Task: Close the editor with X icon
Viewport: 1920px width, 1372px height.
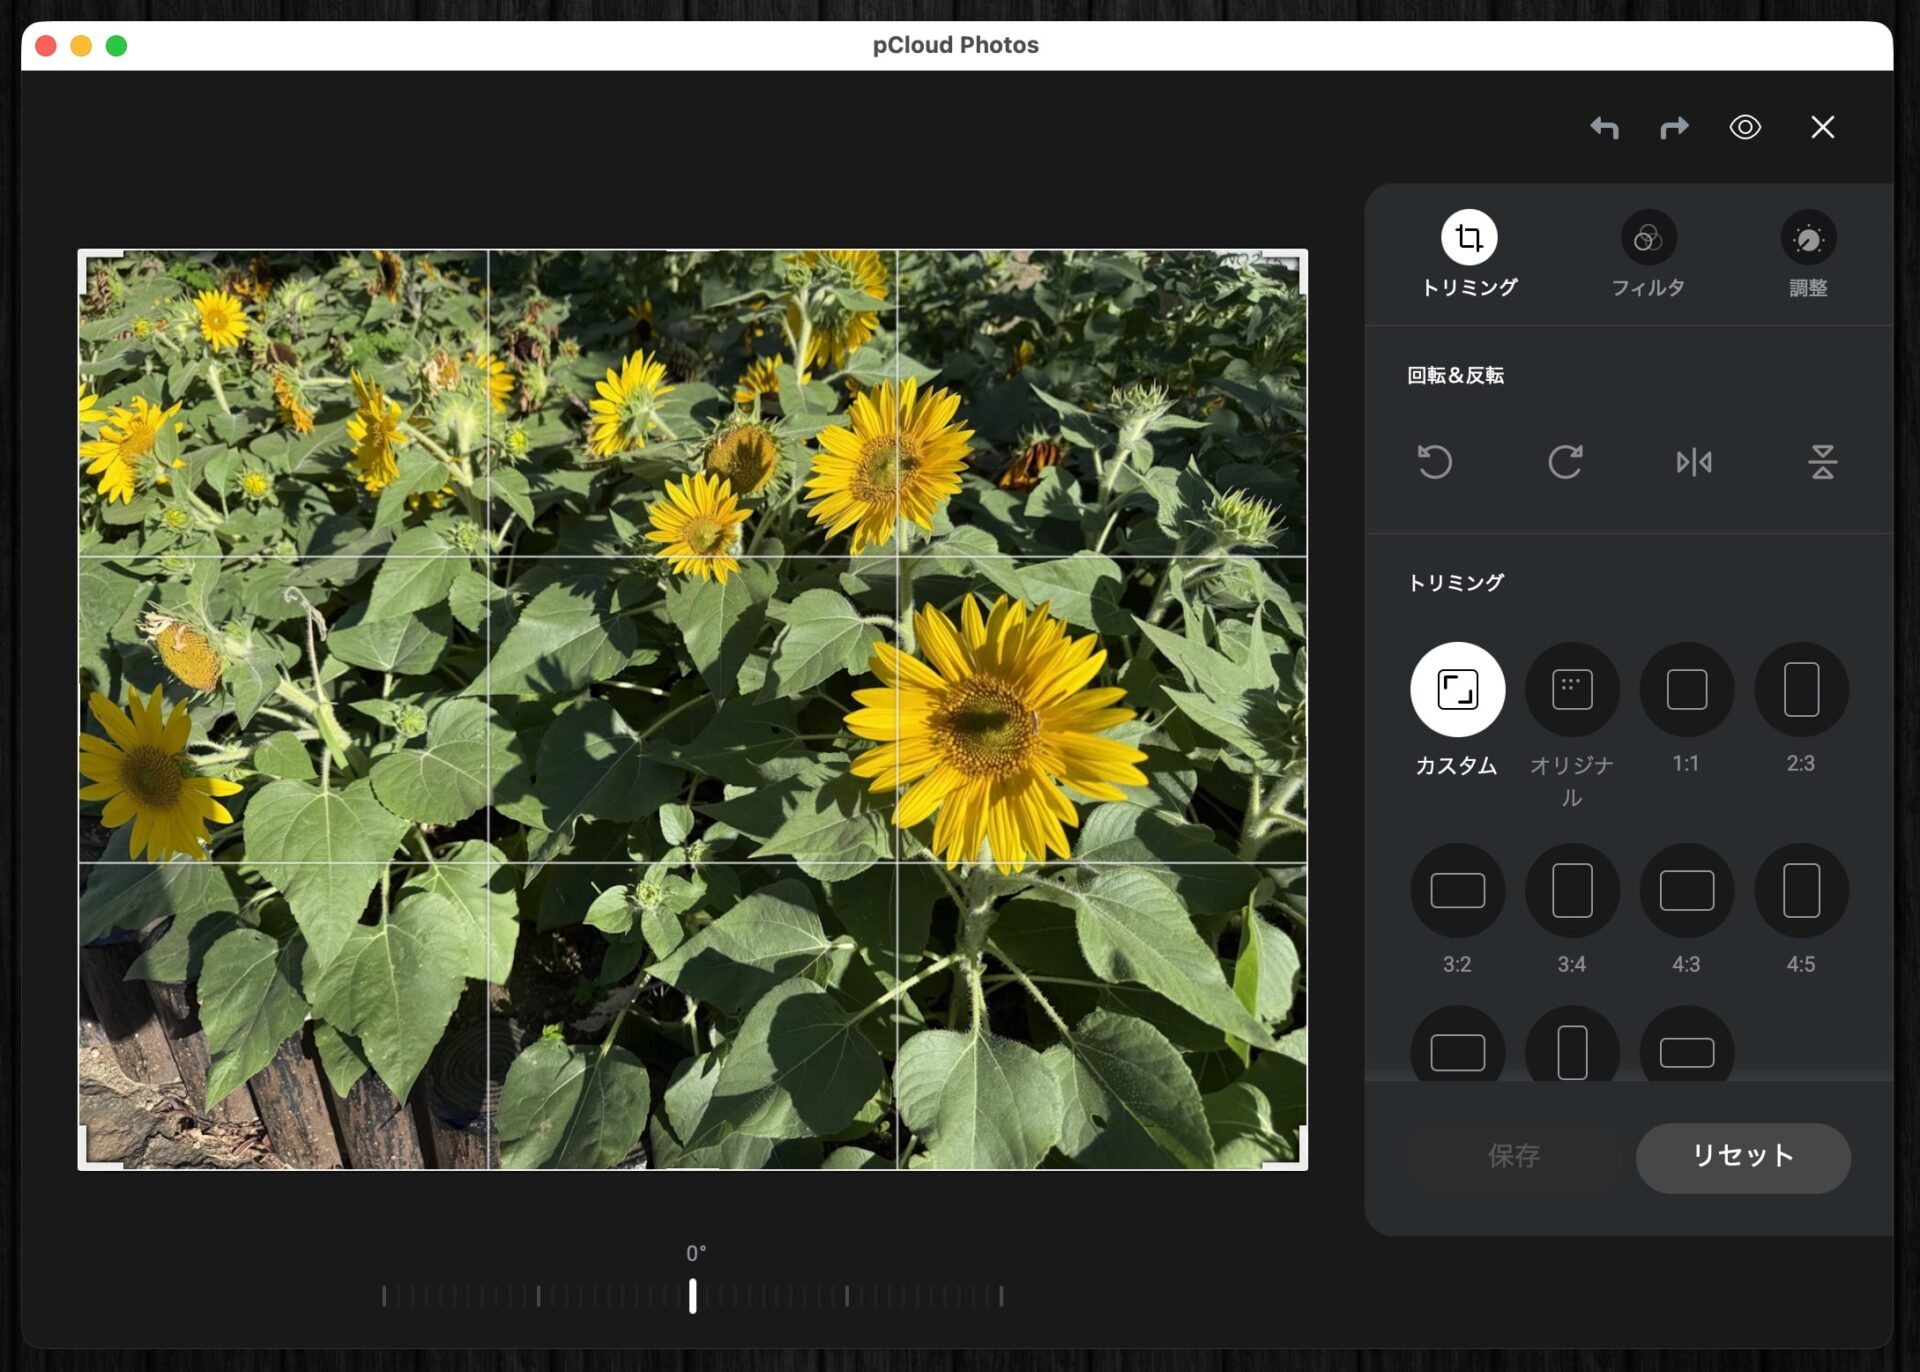Action: tap(1822, 127)
